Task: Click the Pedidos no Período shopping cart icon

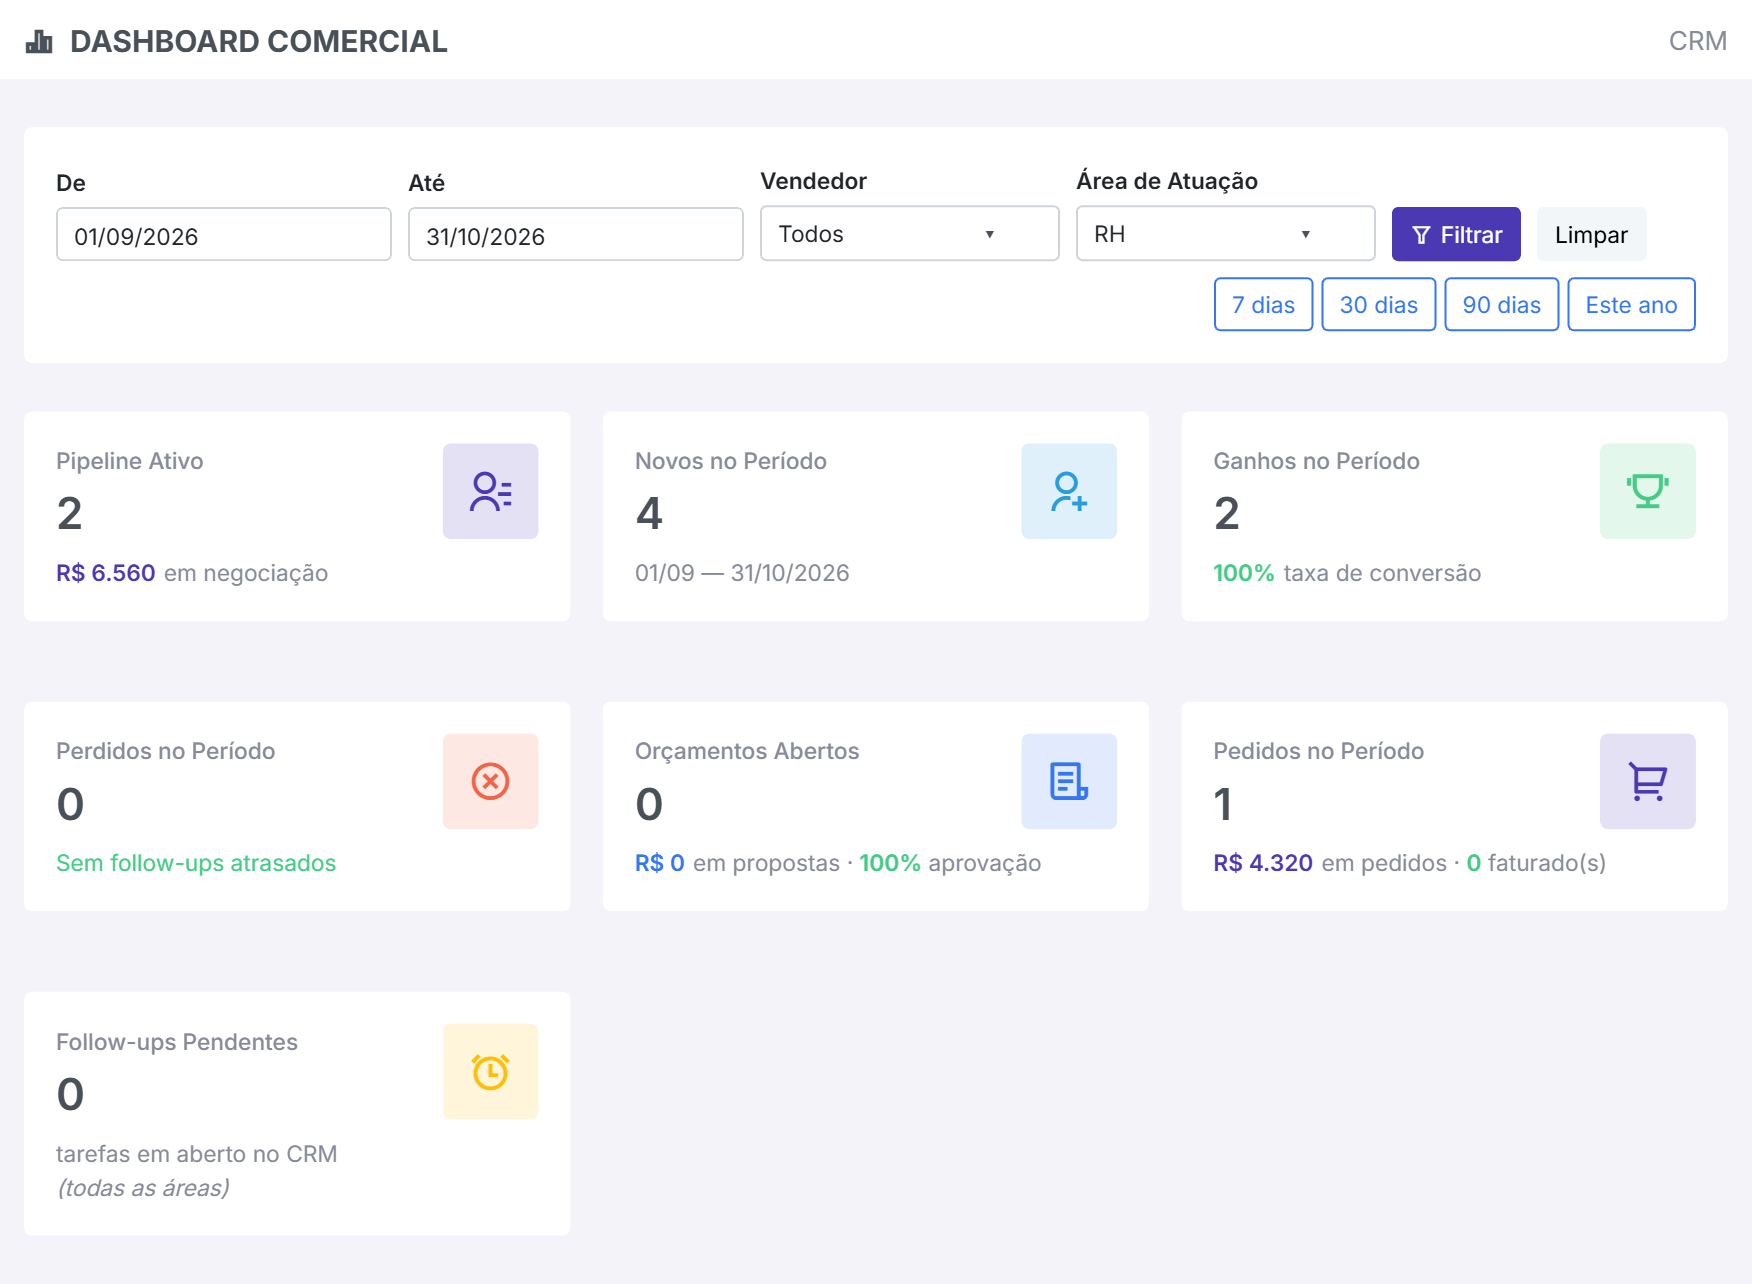Action: point(1647,781)
